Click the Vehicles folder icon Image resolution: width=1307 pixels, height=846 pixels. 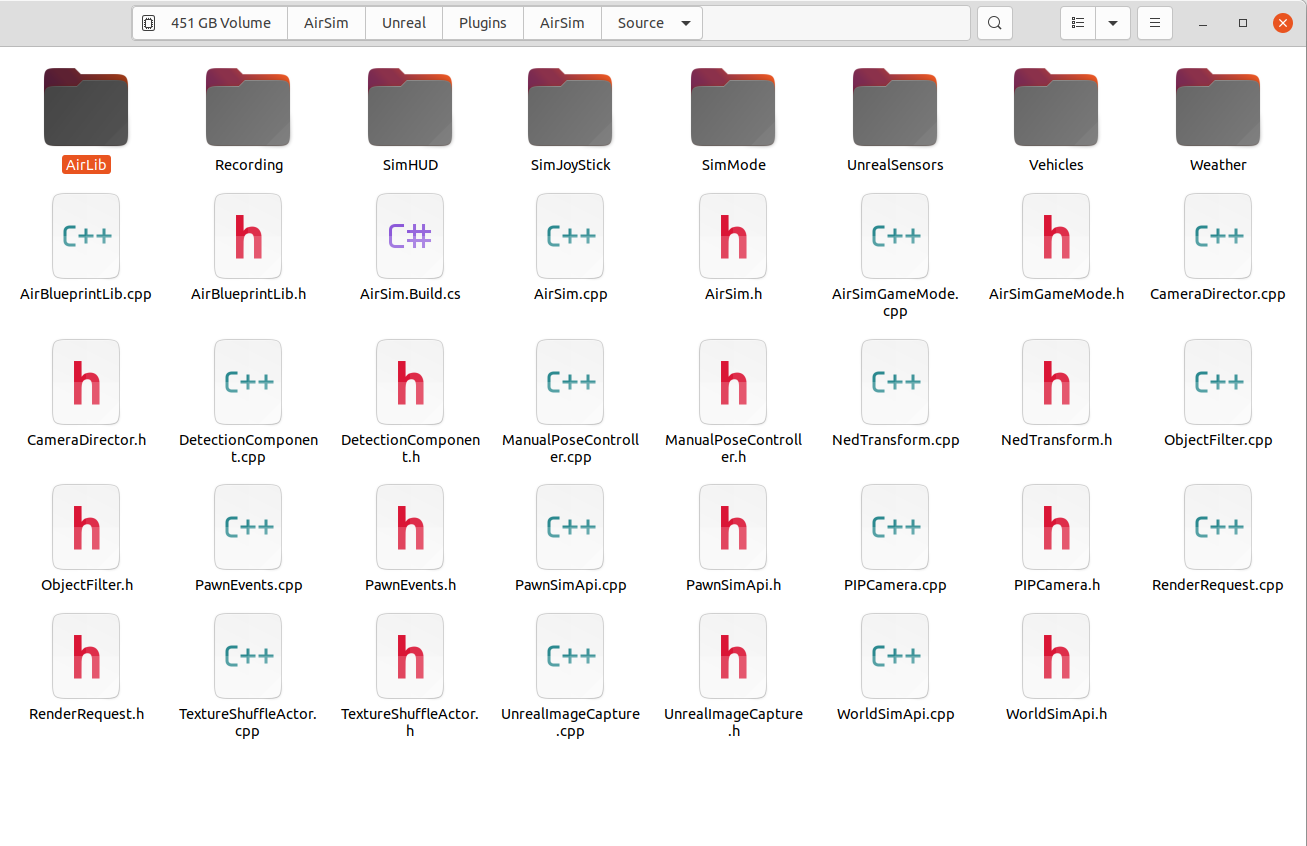1056,107
